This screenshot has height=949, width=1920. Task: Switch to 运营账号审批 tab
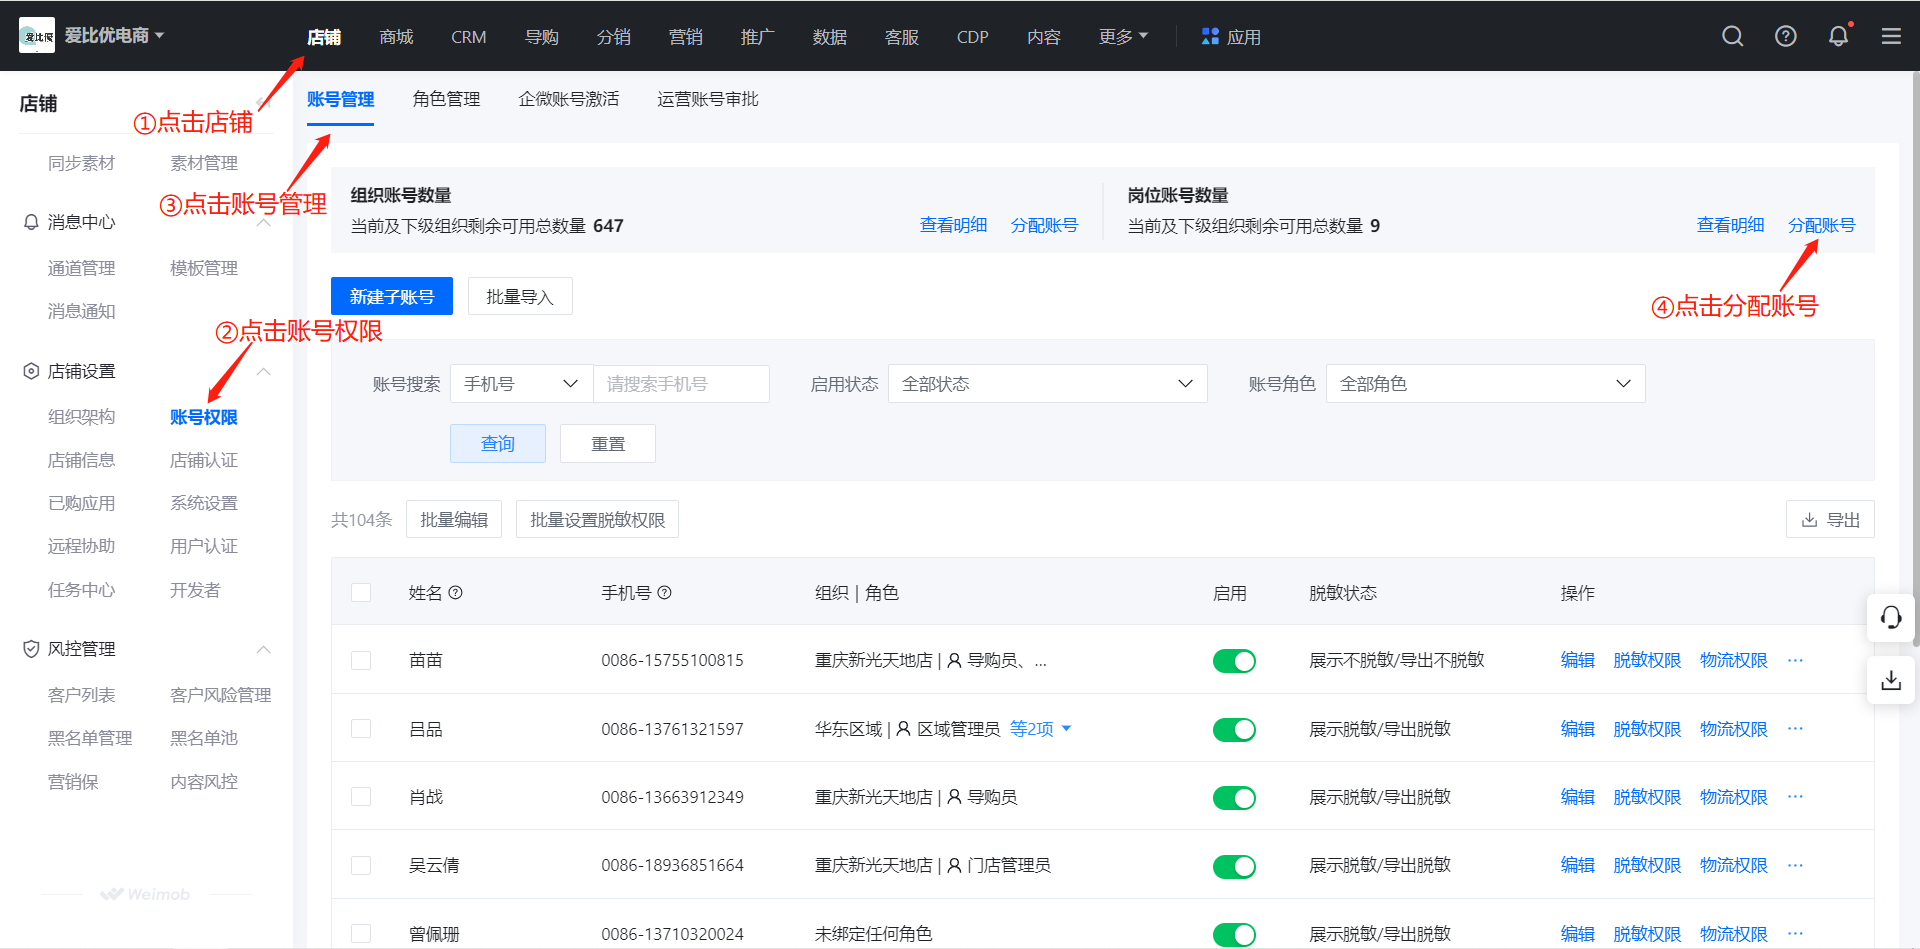click(x=707, y=99)
